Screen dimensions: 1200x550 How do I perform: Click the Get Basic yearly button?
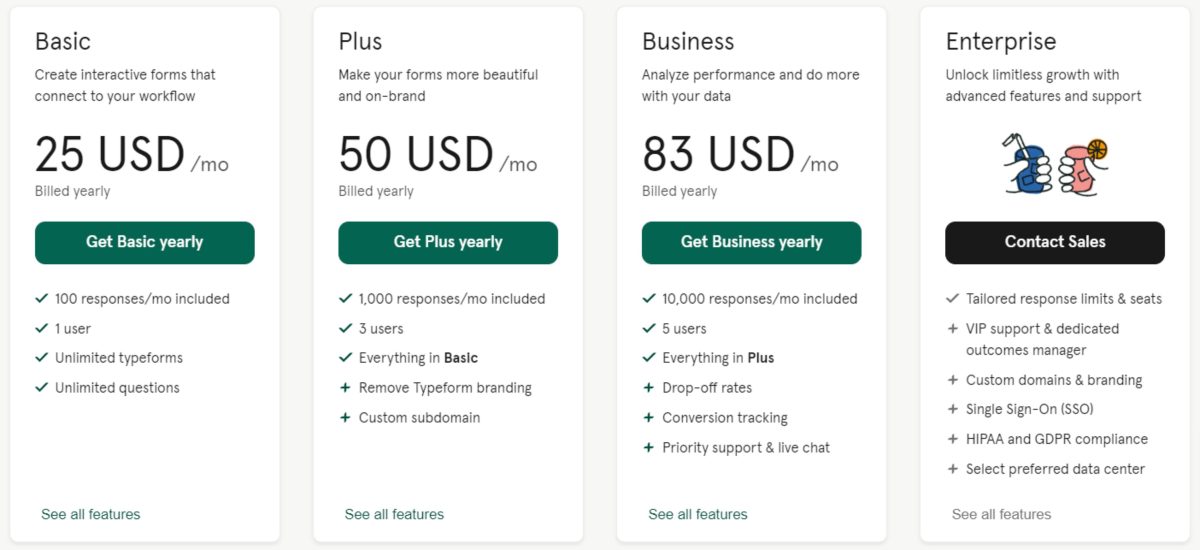[x=144, y=242]
